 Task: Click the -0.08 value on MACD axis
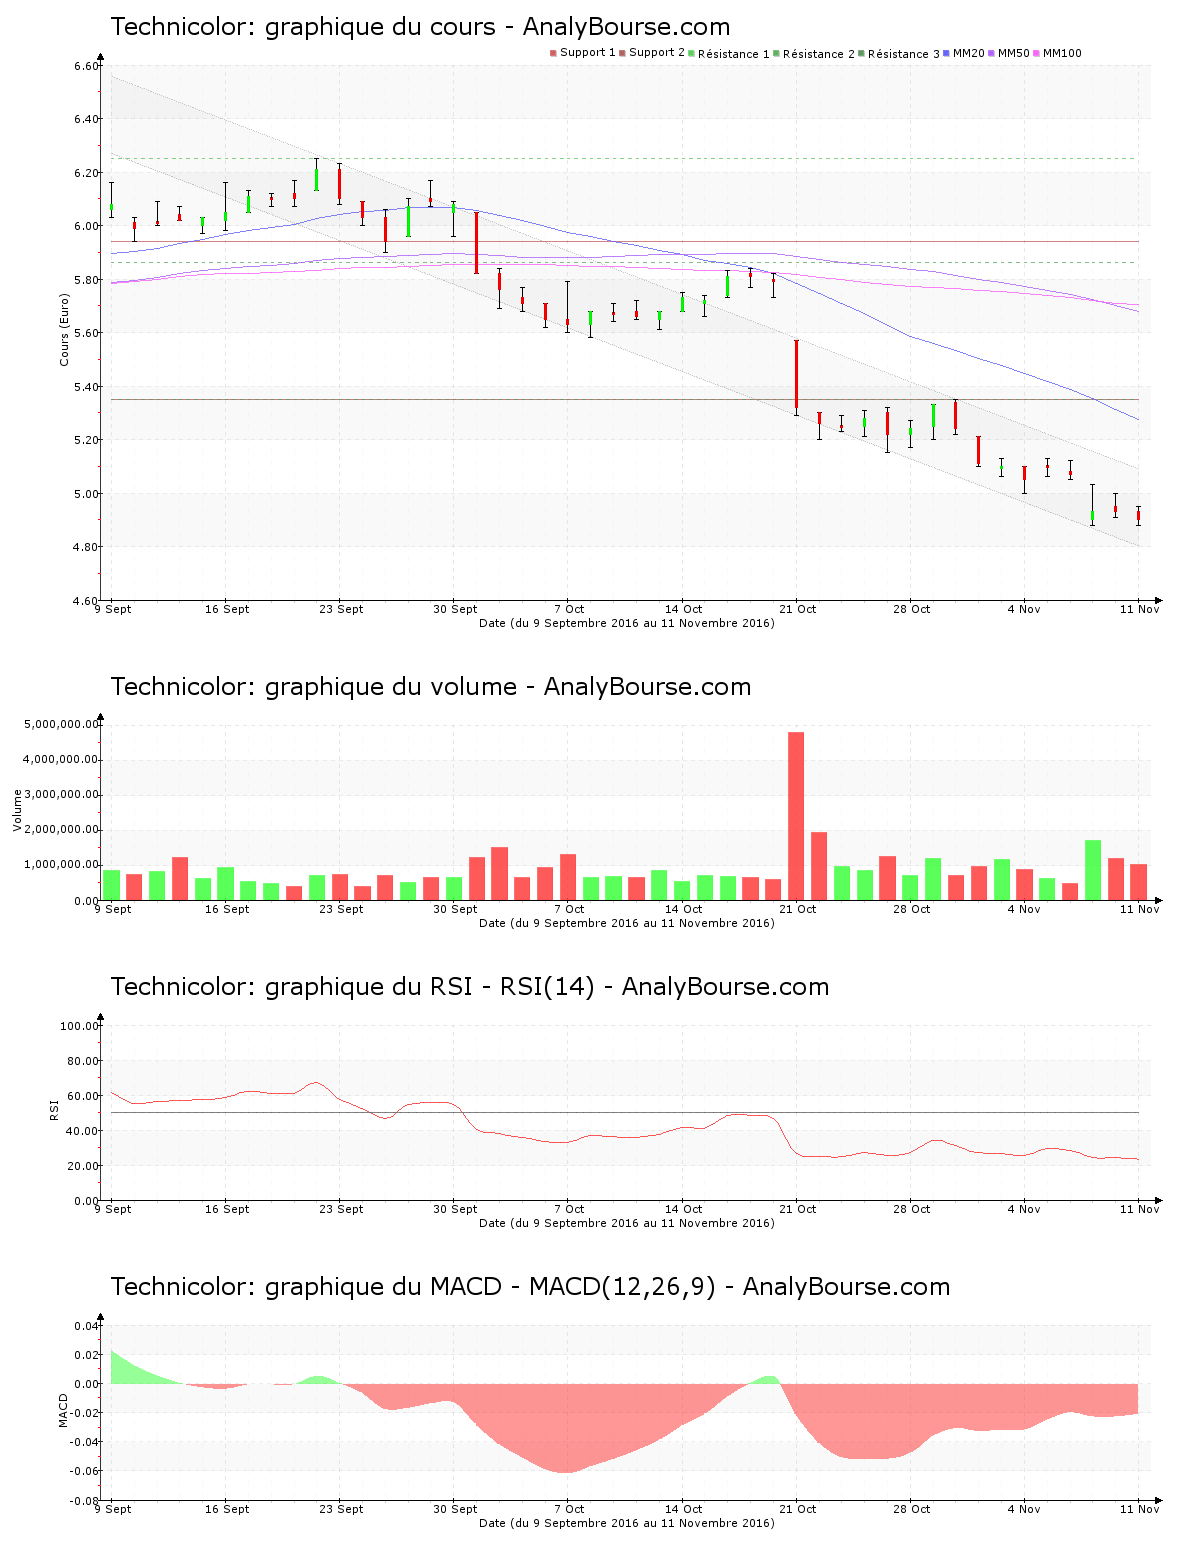[85, 1501]
